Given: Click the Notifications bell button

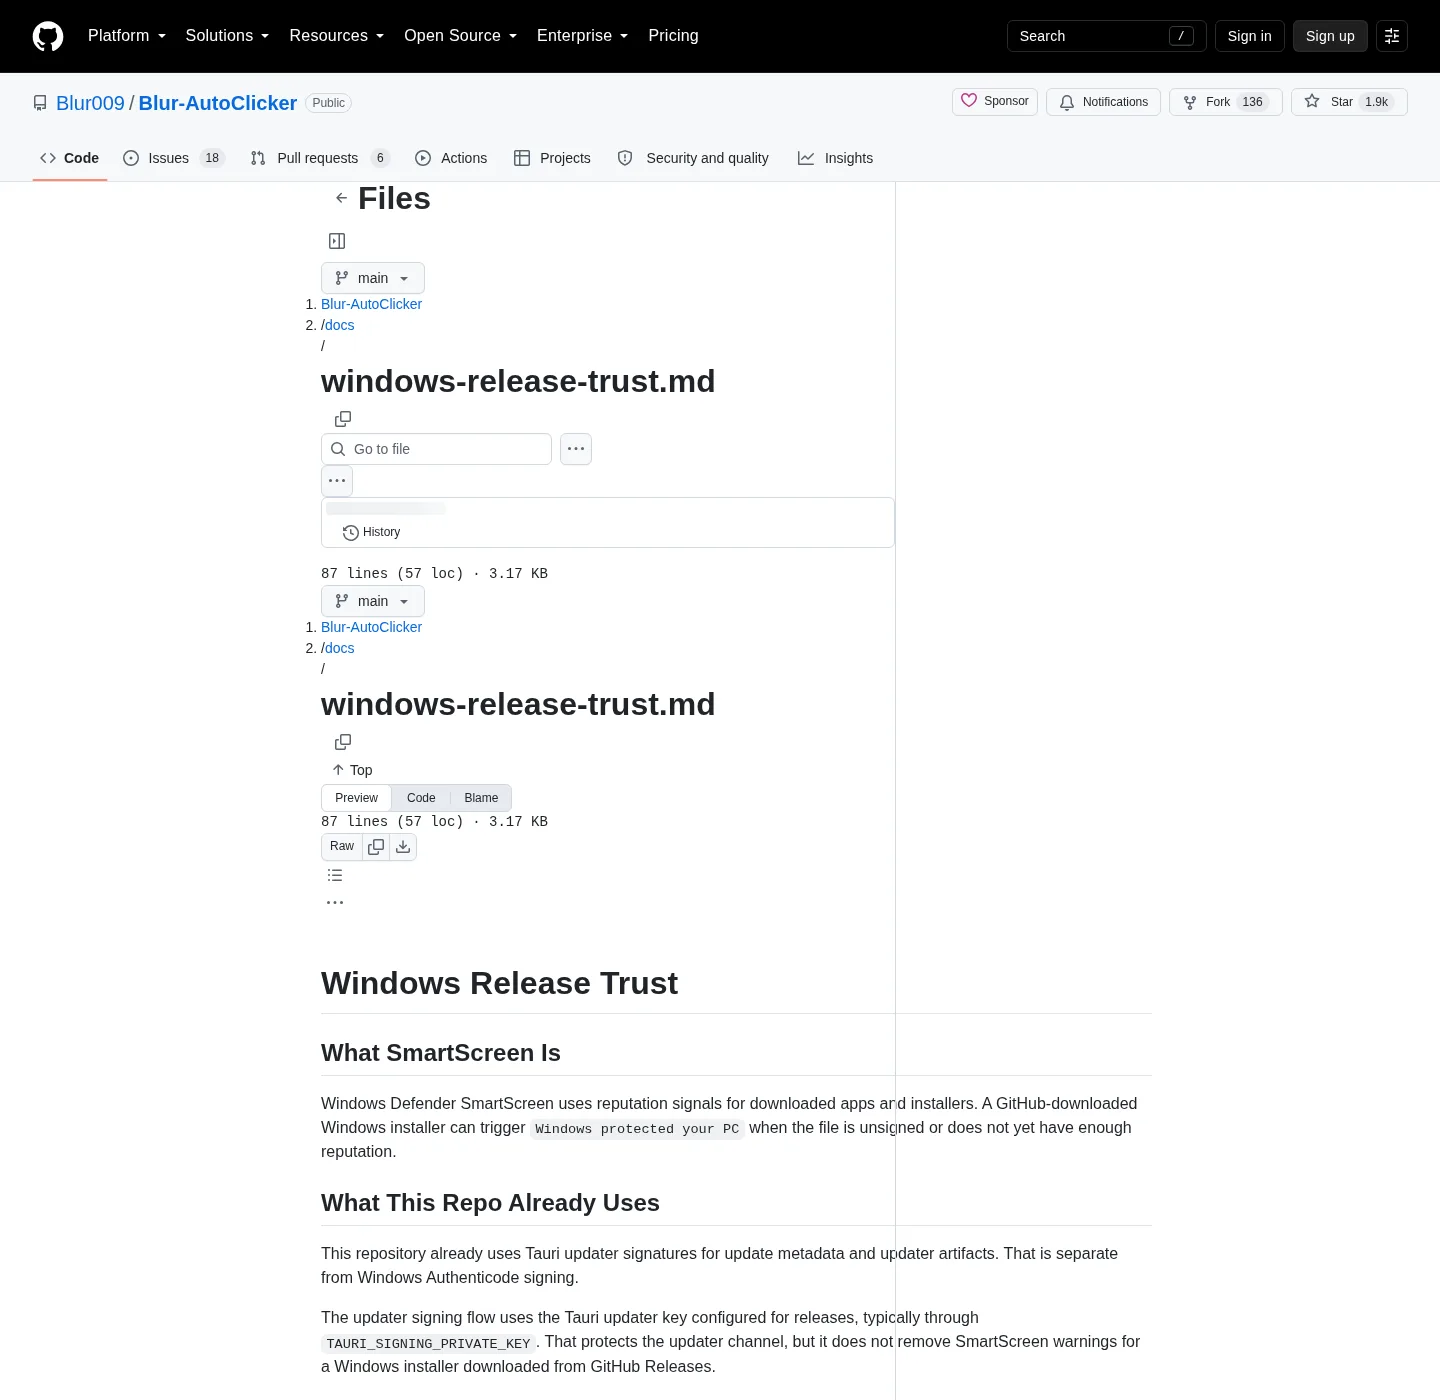Looking at the screenshot, I should tap(1103, 102).
